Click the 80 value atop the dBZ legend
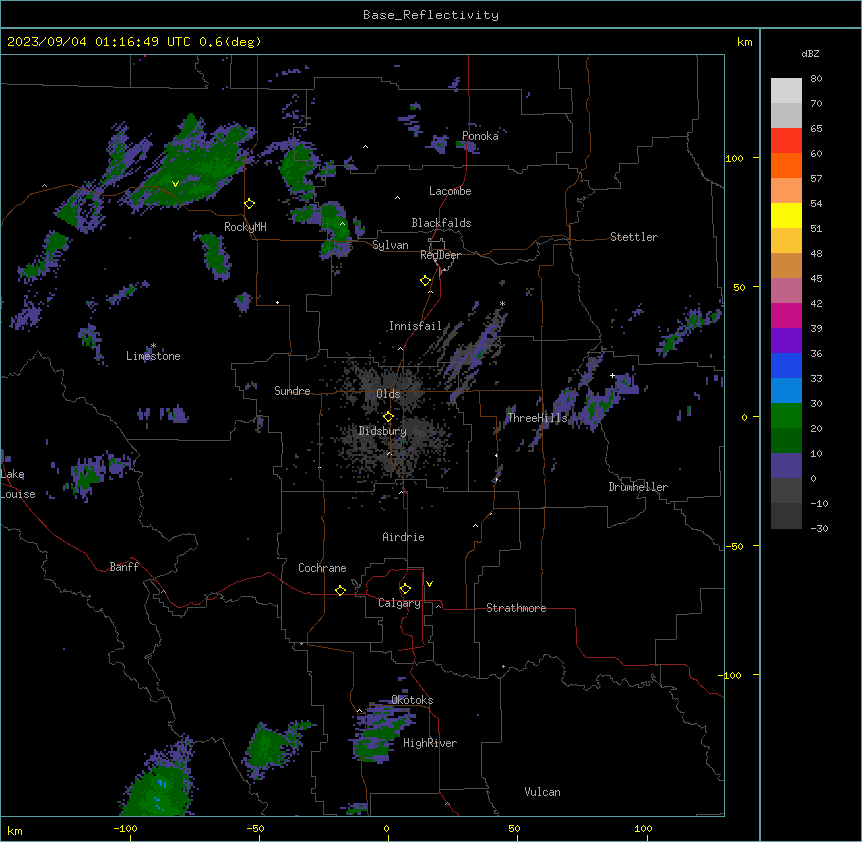Screen dimensions: 862x842 [x=816, y=79]
